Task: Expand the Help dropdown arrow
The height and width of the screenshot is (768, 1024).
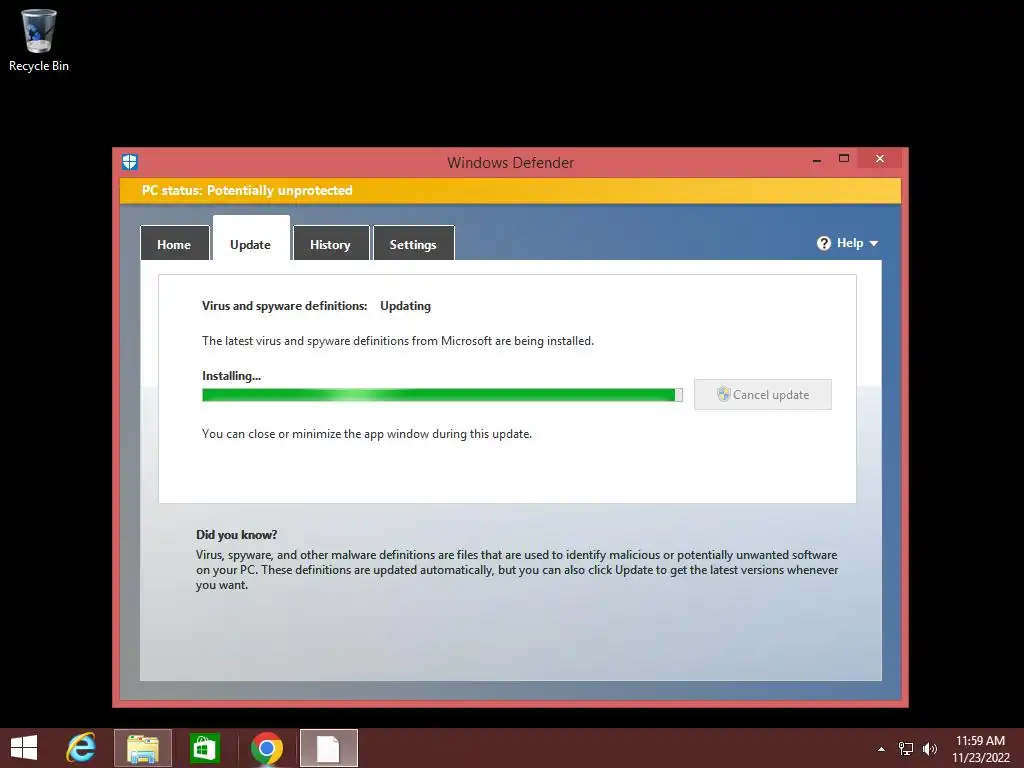Action: coord(874,244)
